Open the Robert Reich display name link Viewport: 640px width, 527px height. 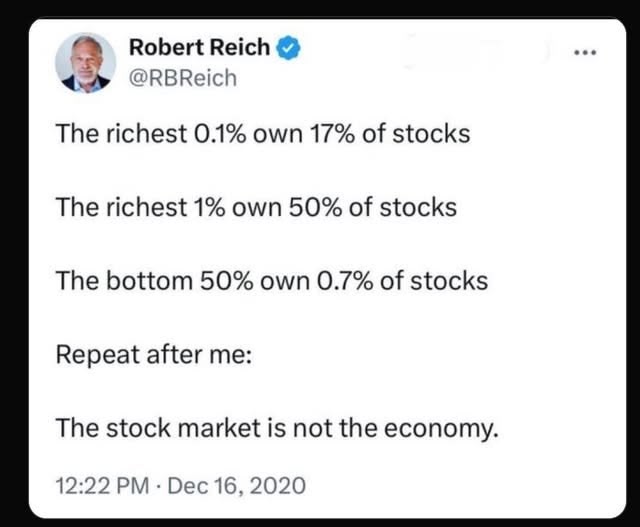(x=199, y=47)
